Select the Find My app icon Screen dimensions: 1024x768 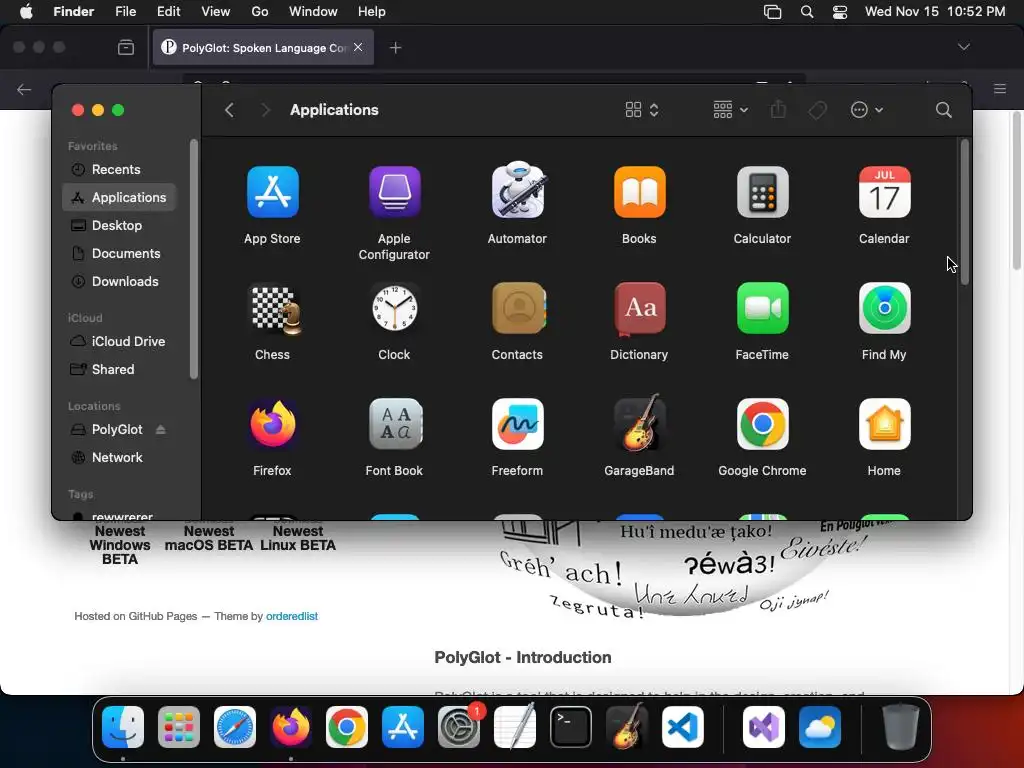[x=884, y=308]
